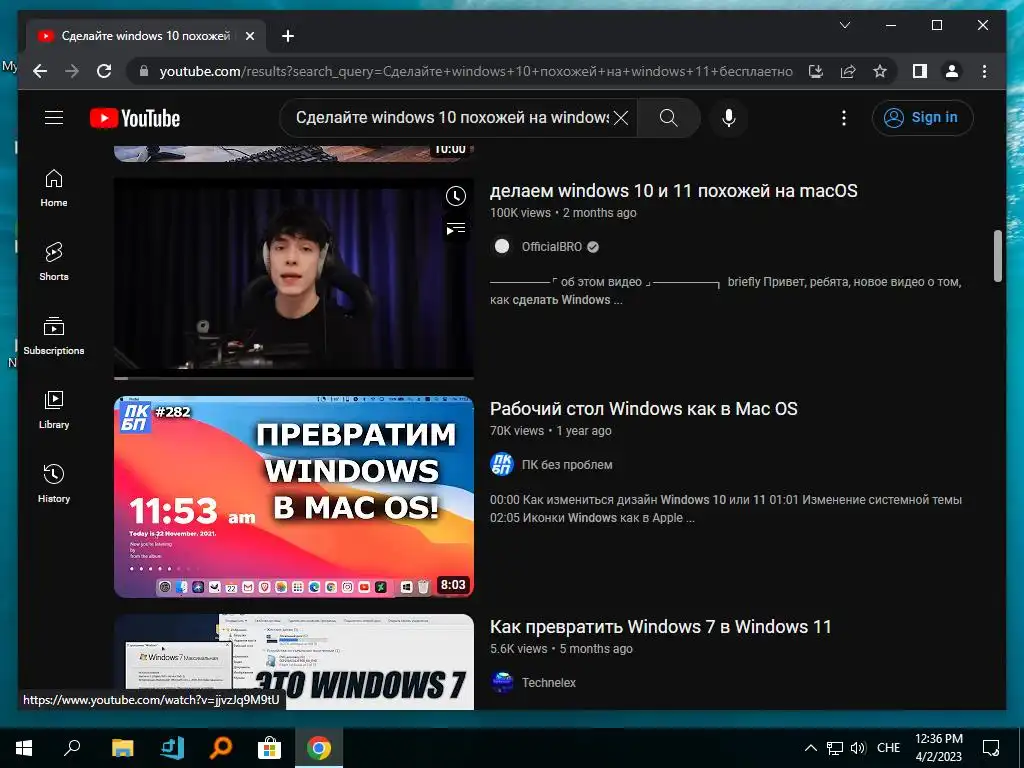Image resolution: width=1024 pixels, height=768 pixels.
Task: Open tab search dropdown arrow
Action: click(844, 25)
